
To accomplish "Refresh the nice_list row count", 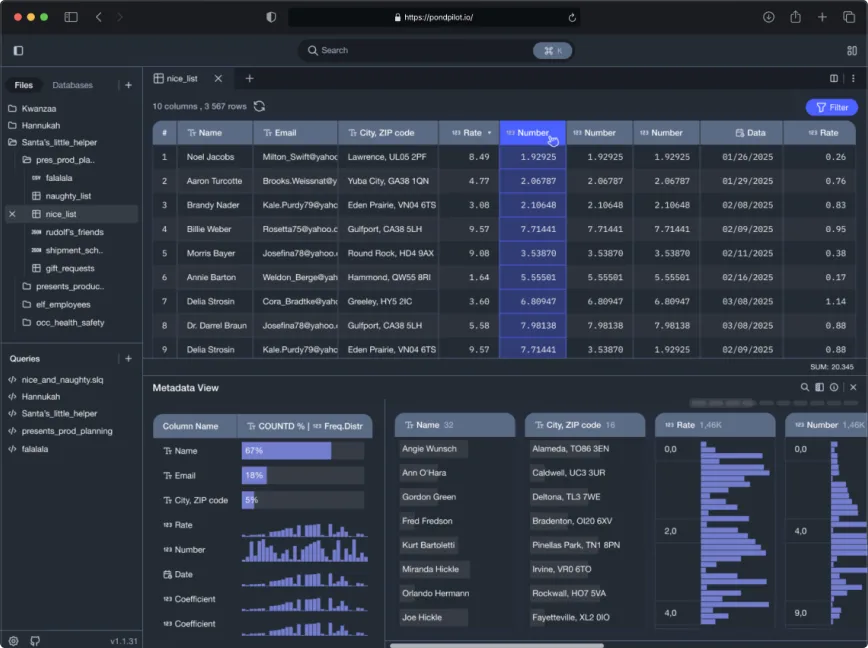I will 259,106.
